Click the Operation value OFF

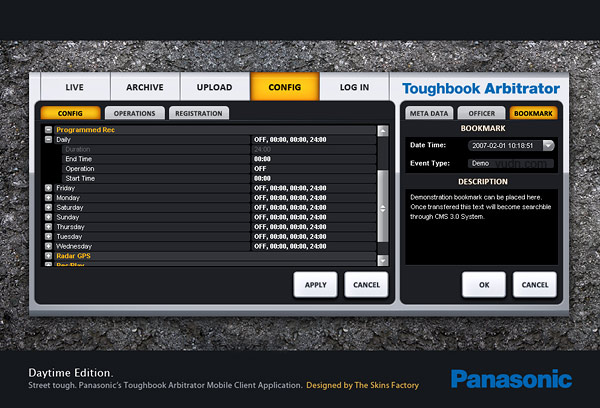(260, 169)
